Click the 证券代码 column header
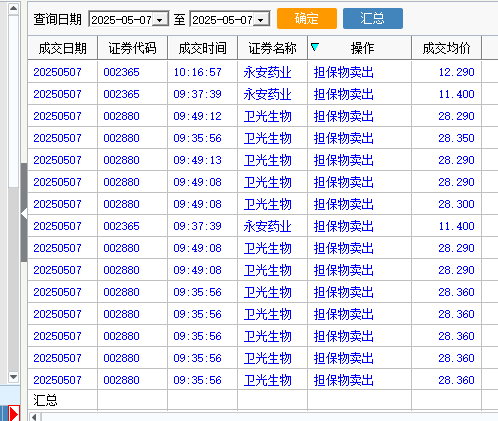498x421 pixels. tap(132, 48)
